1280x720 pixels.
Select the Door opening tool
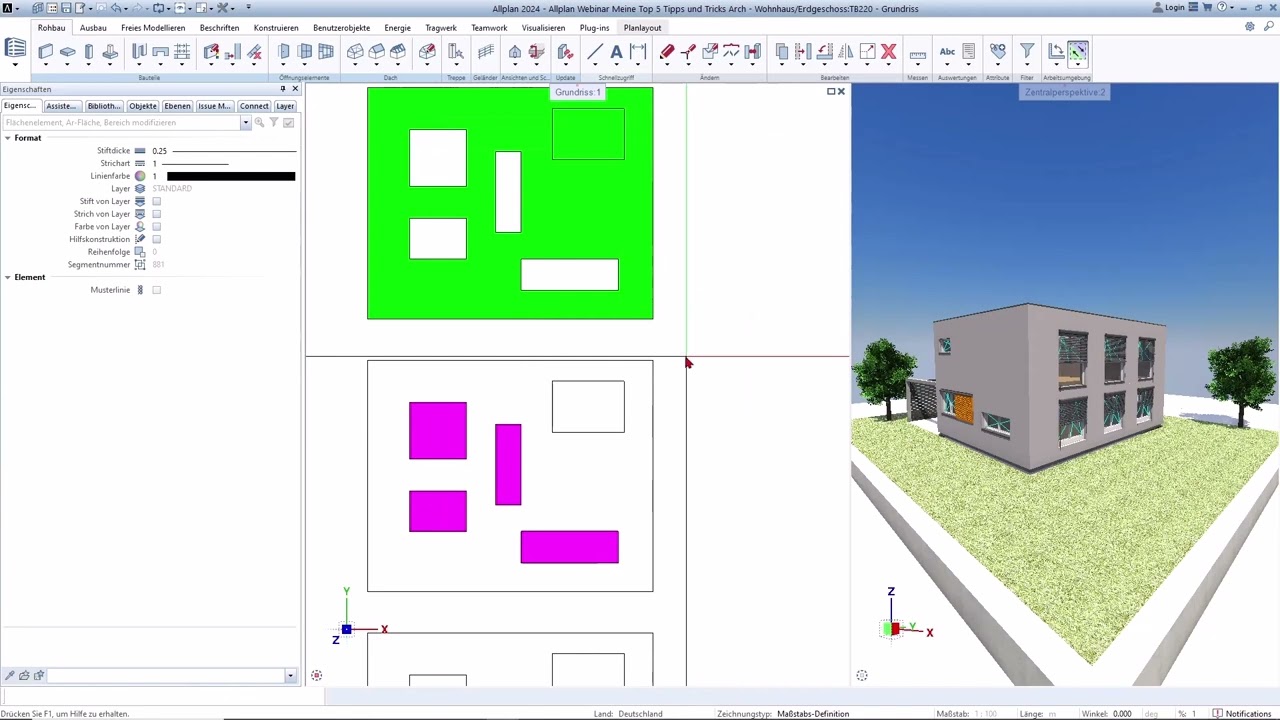pyautogui.click(x=284, y=52)
